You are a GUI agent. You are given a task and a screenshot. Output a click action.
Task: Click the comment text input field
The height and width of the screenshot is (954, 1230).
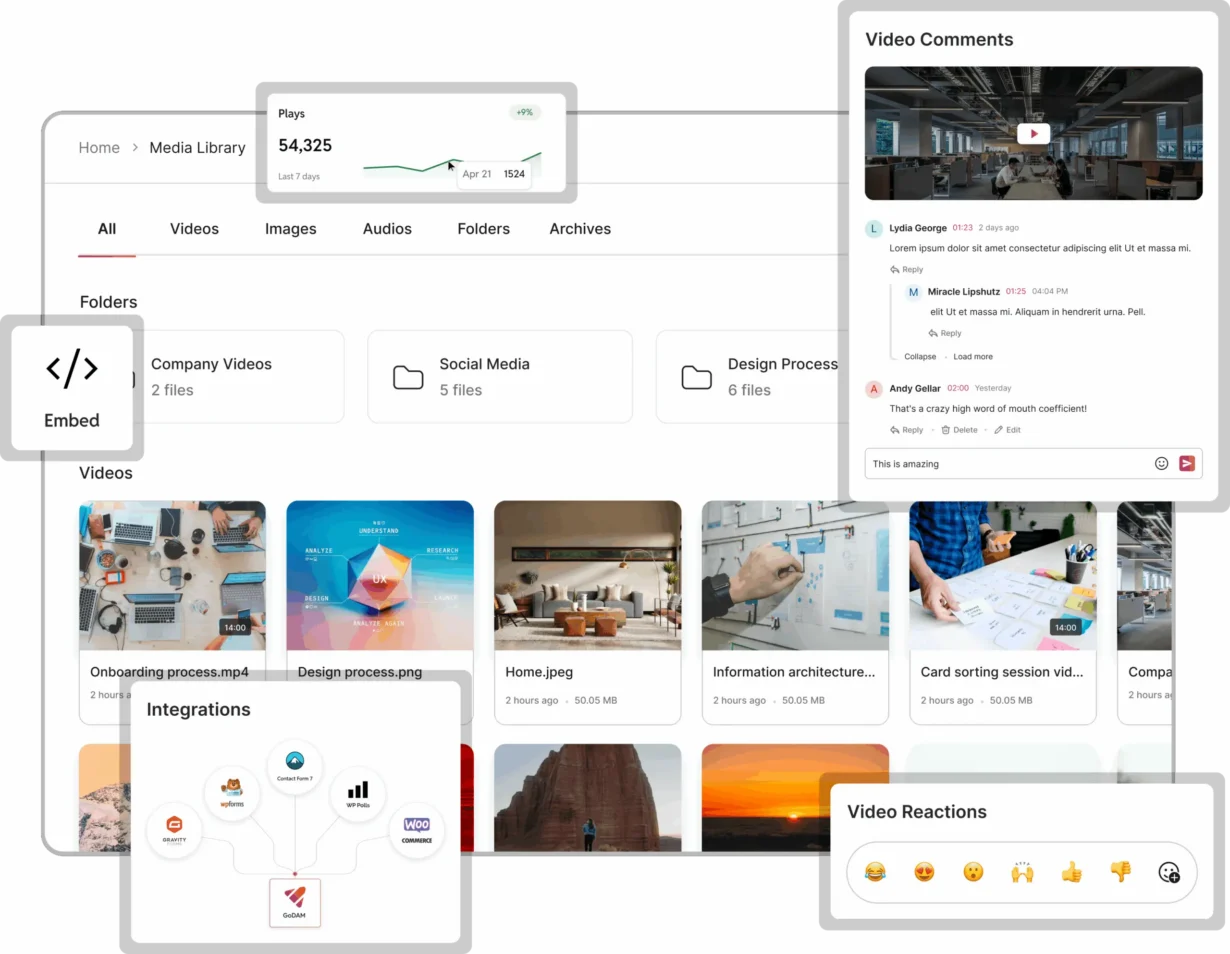[1005, 464]
